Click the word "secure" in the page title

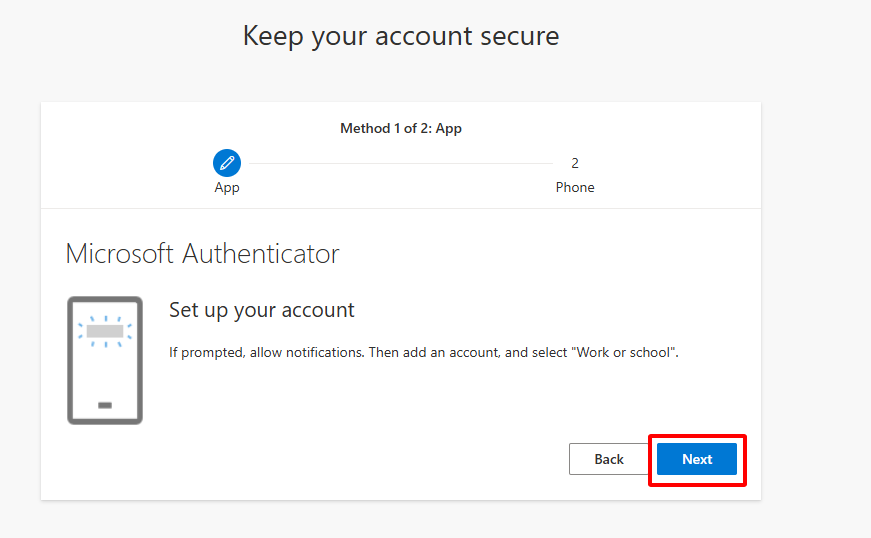[x=518, y=37]
